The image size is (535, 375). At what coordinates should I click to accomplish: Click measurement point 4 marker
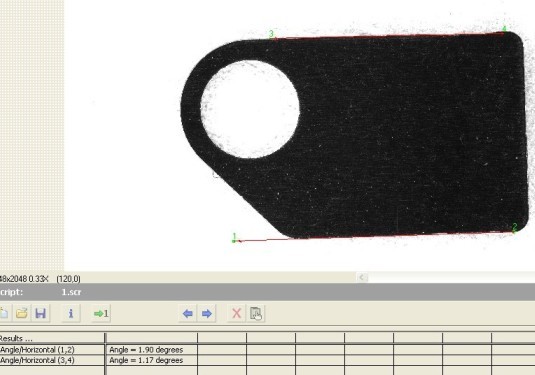503,32
